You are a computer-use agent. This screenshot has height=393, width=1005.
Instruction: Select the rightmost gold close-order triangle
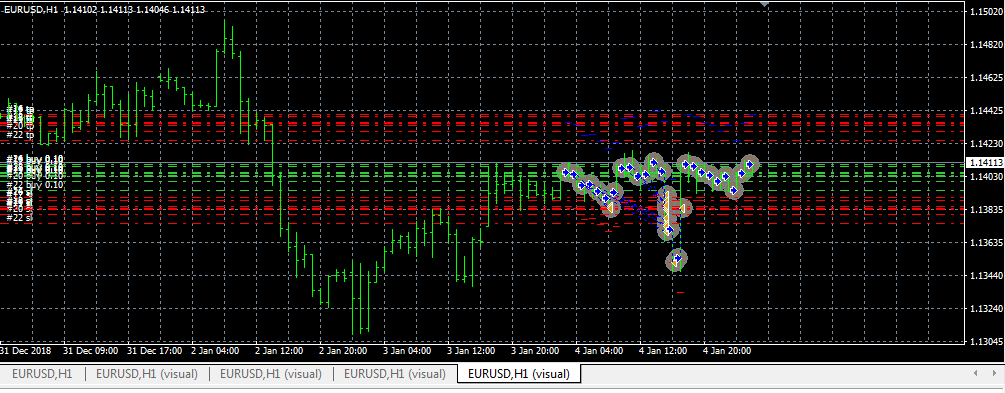(x=683, y=208)
